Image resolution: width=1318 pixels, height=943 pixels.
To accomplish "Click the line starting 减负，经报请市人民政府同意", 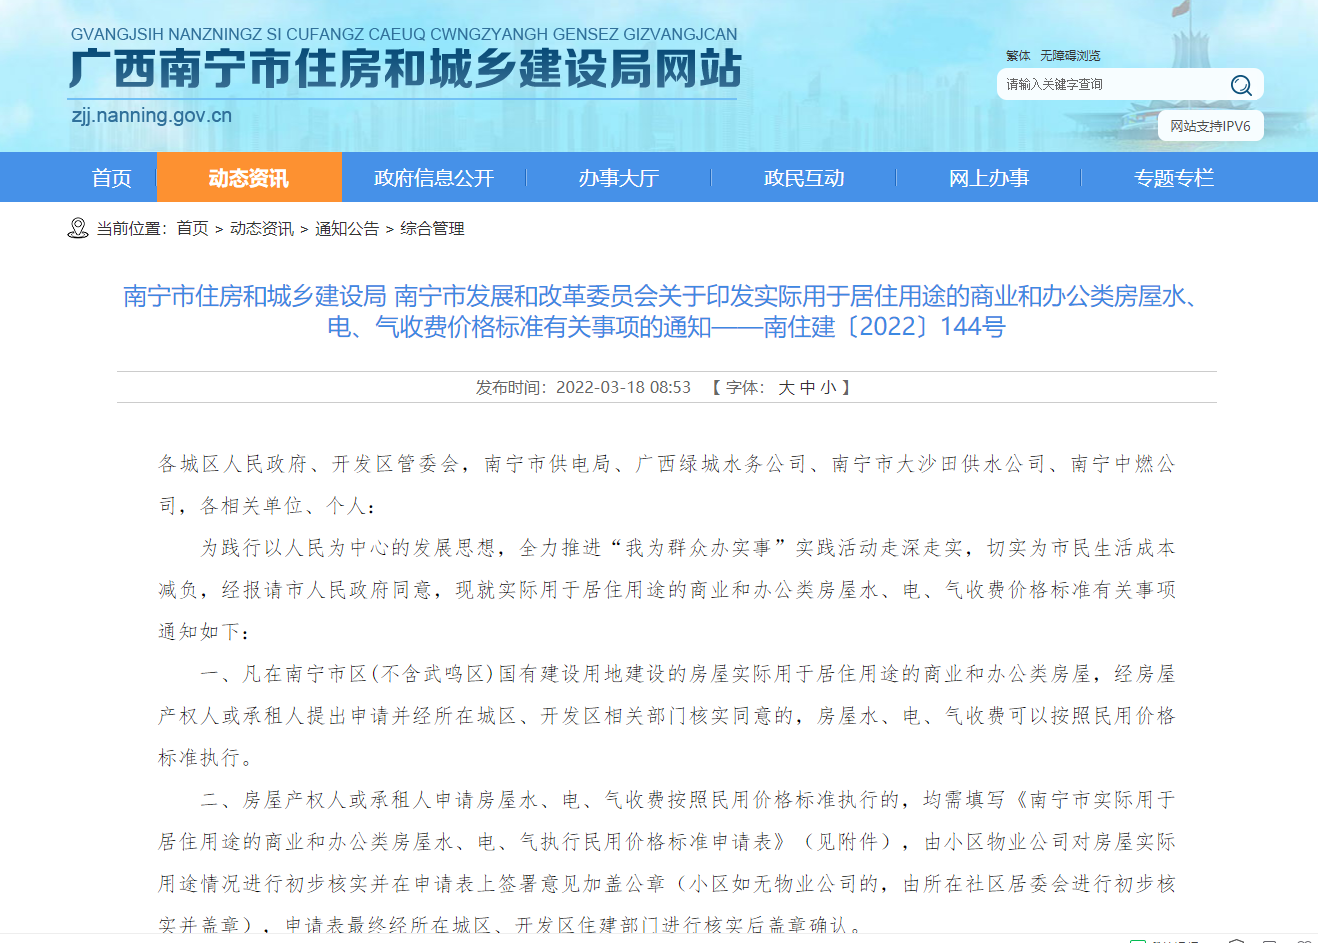I will (x=667, y=590).
